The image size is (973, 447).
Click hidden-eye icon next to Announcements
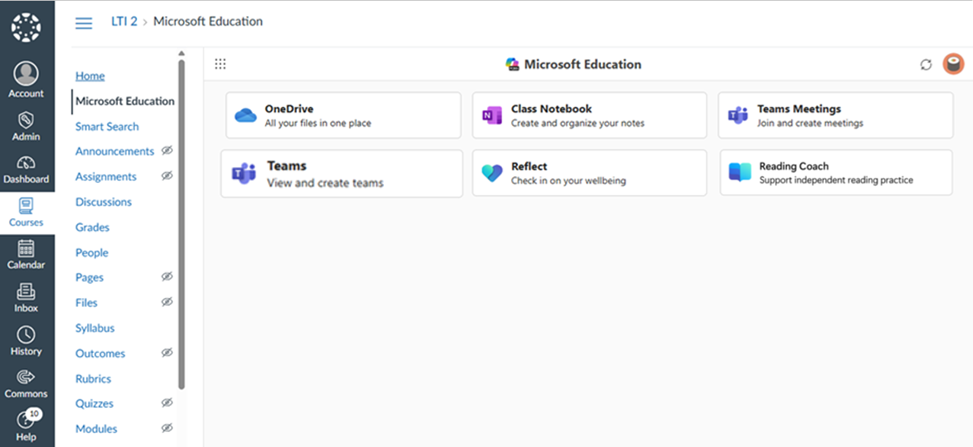(x=167, y=151)
